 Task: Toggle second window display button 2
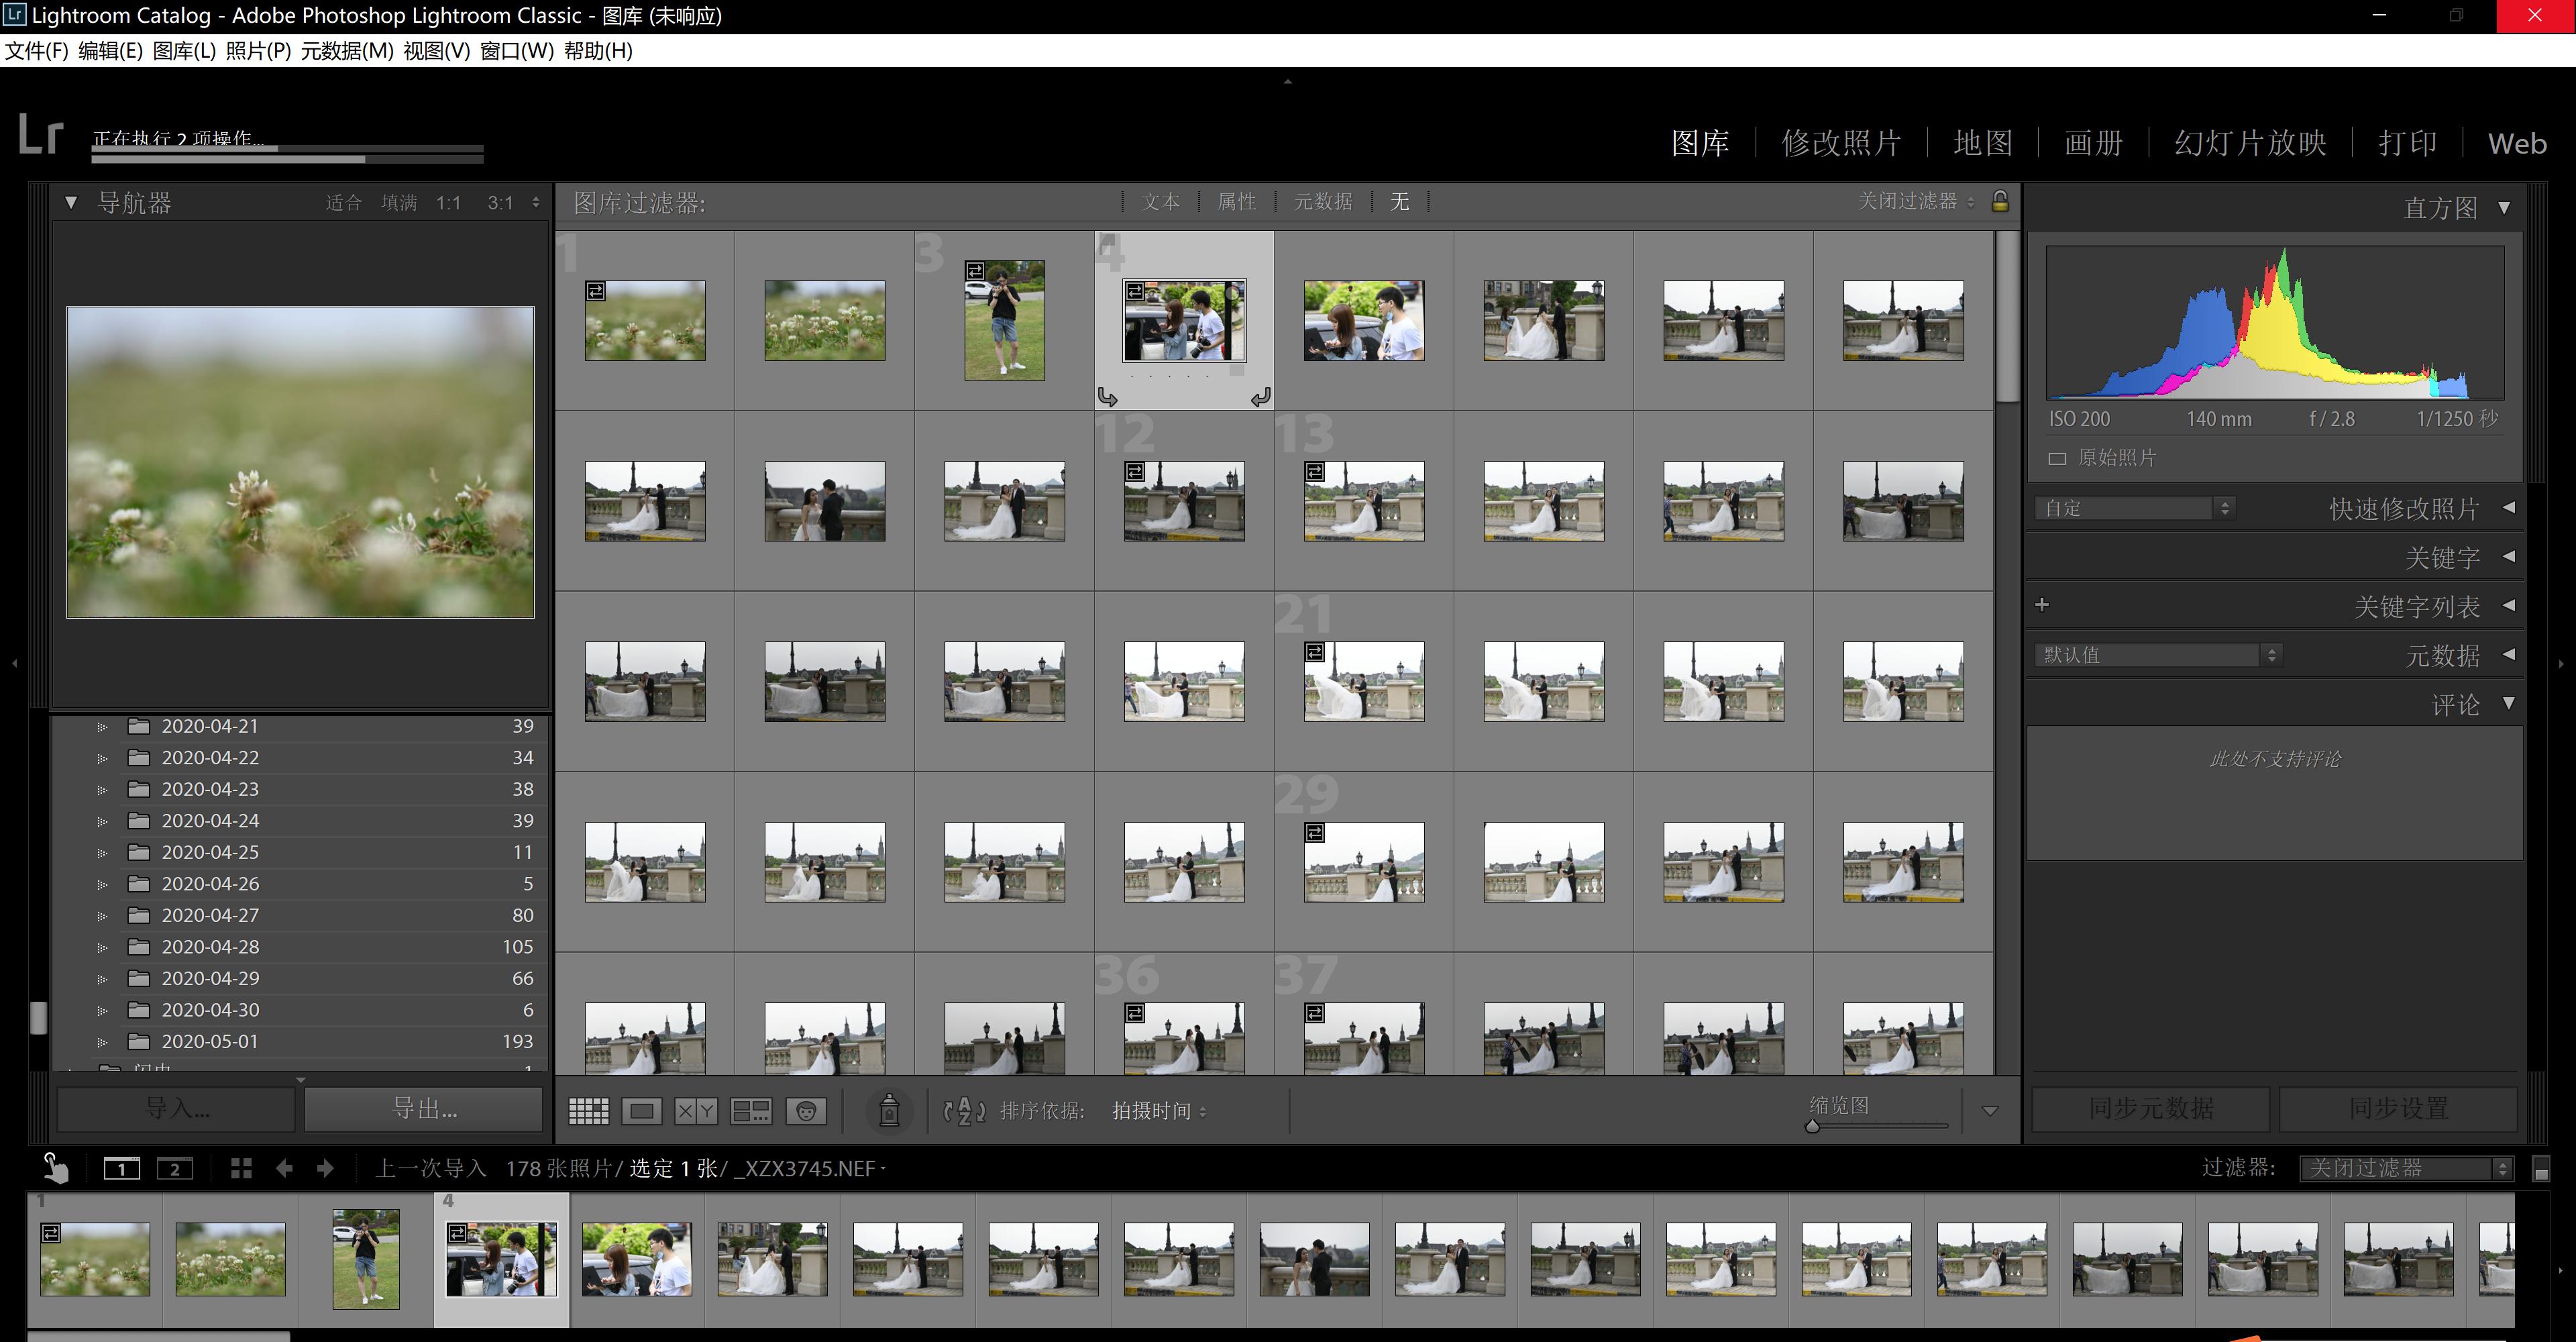click(175, 1169)
